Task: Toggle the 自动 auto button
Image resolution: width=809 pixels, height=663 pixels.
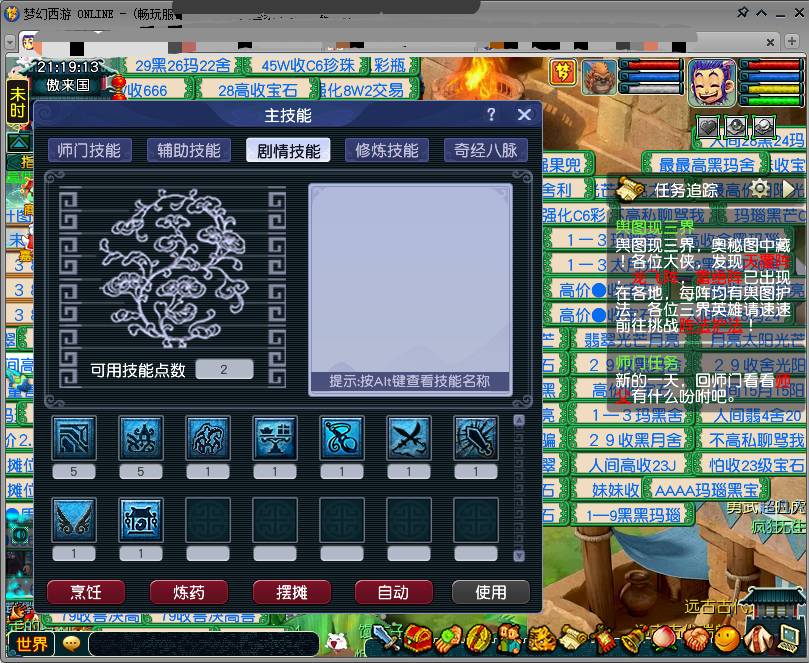Action: 394,592
